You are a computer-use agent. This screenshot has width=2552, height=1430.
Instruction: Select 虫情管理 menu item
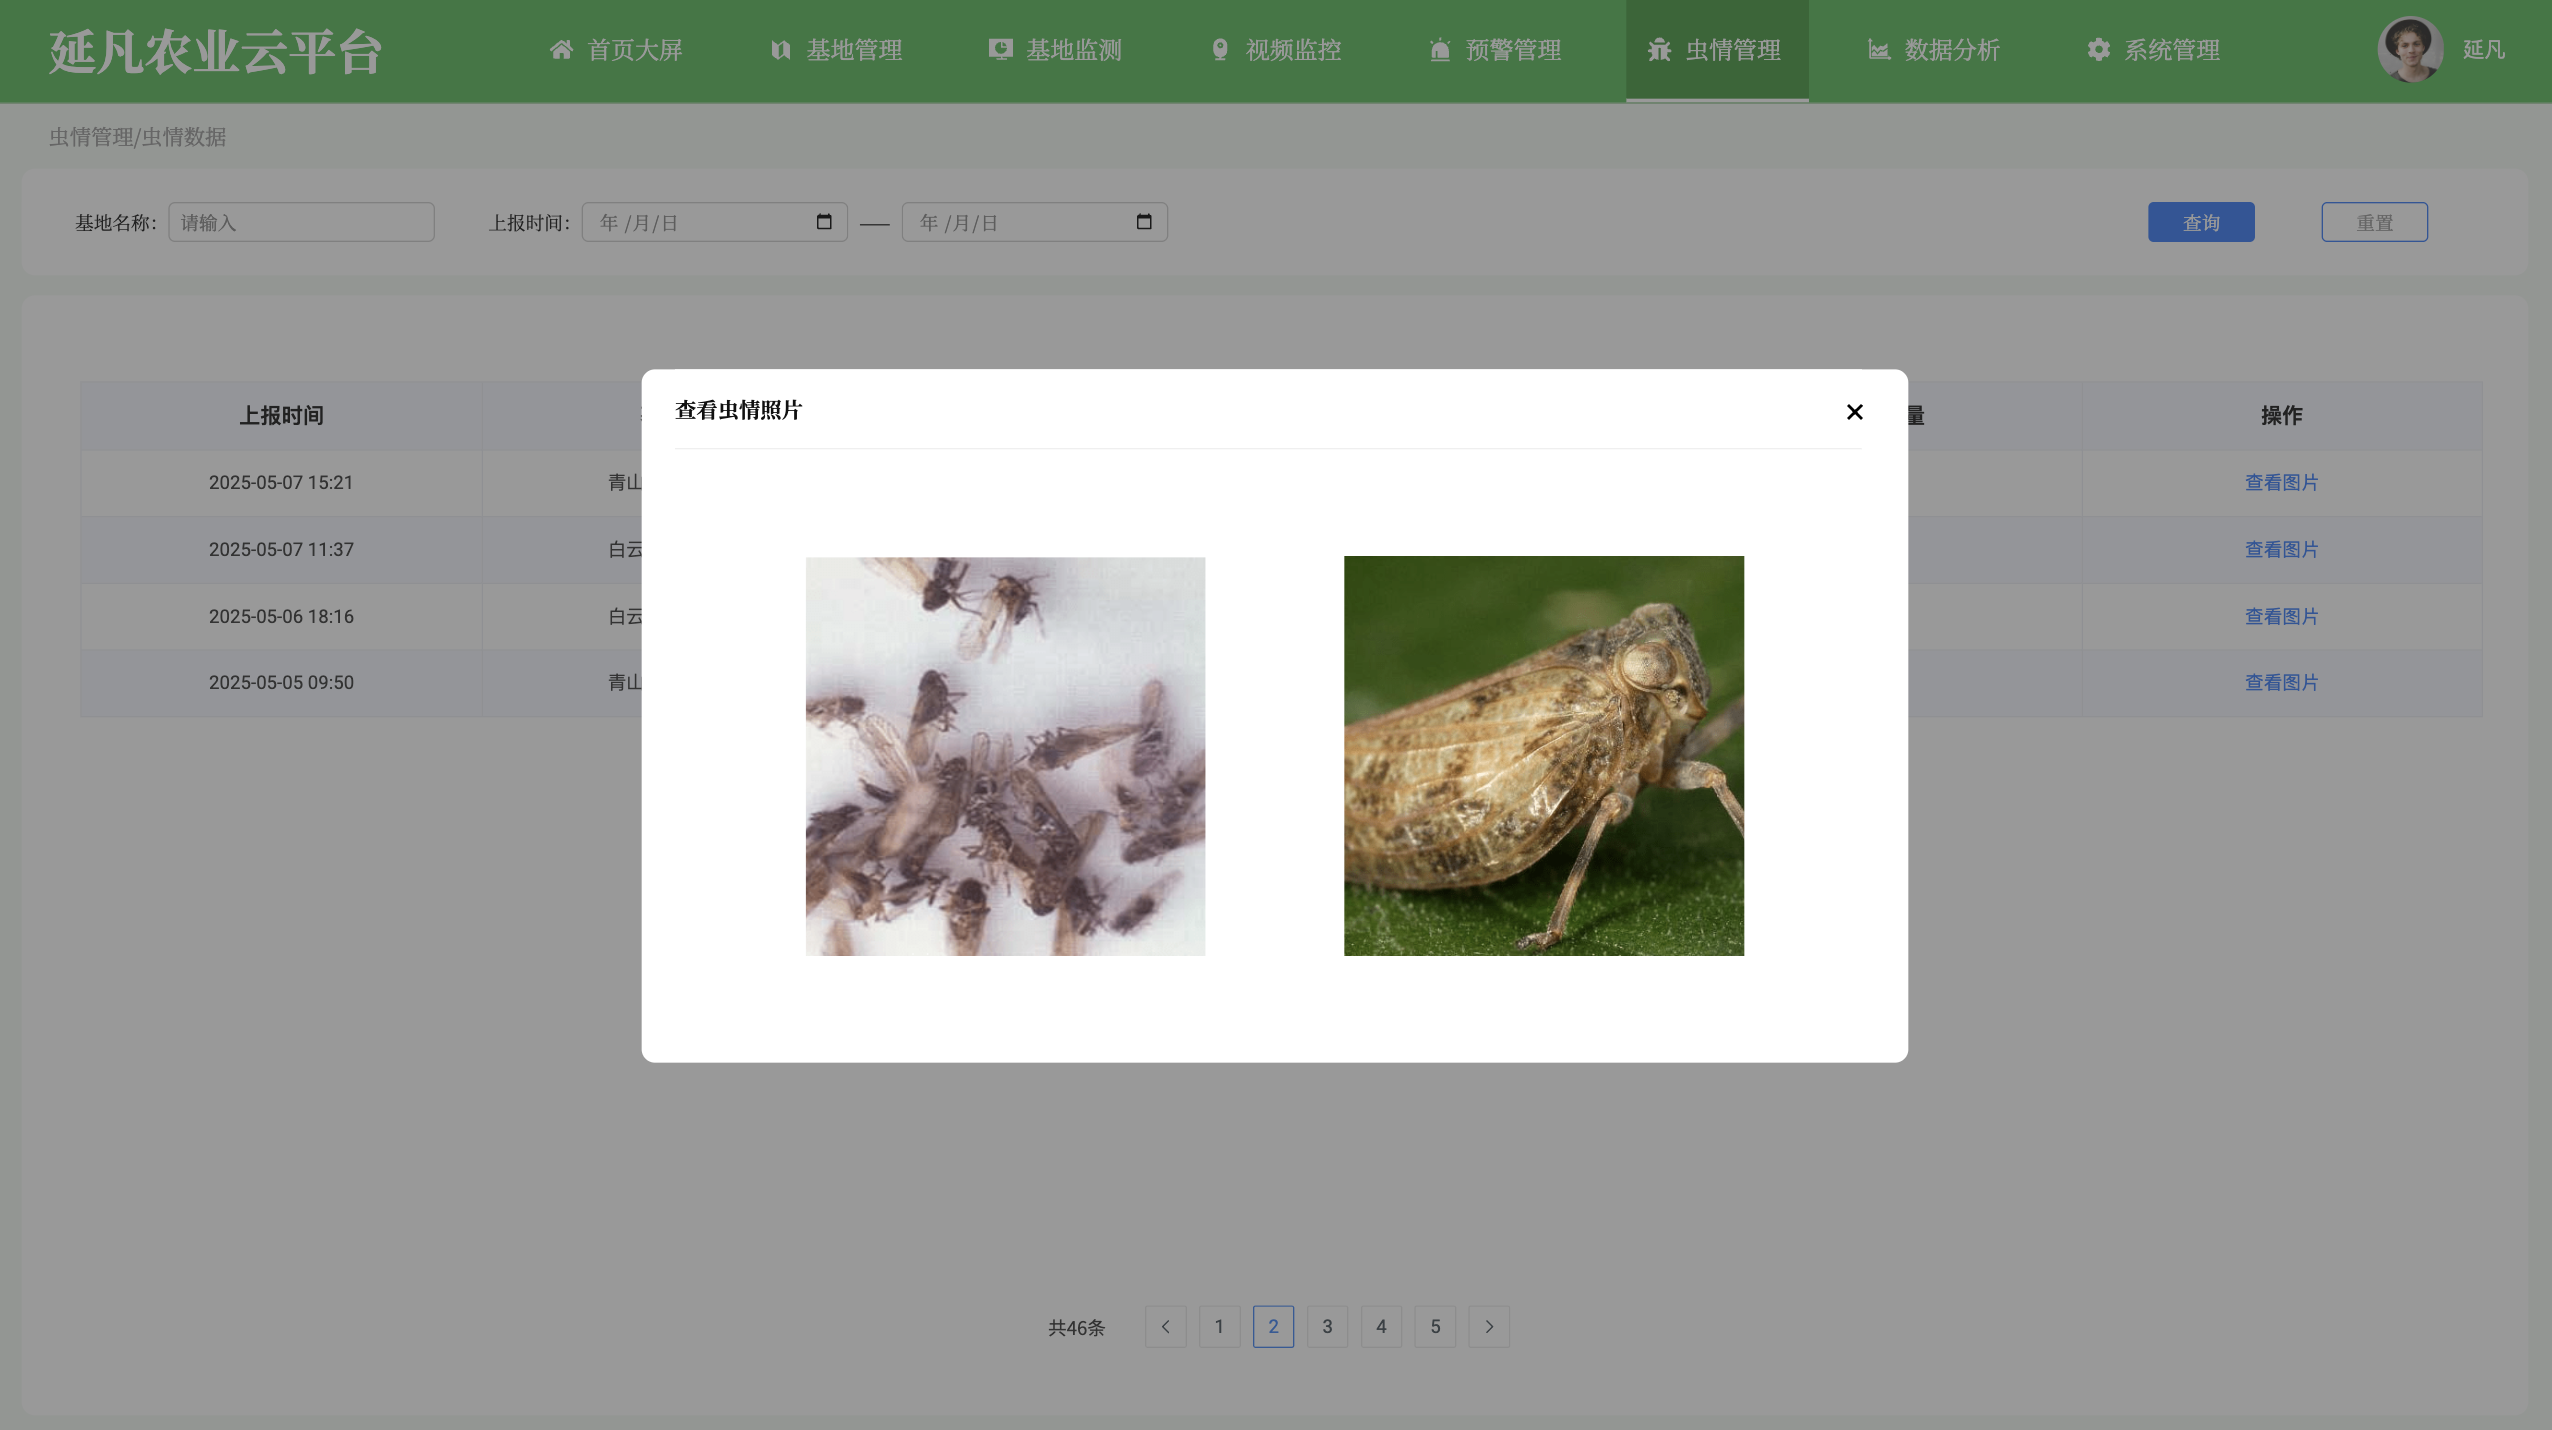coord(1717,50)
